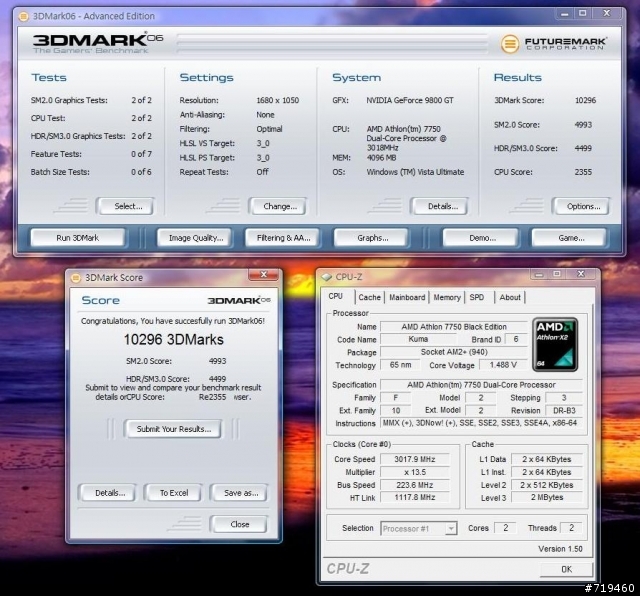
Task: Open the Change settings button
Action: click(x=278, y=206)
